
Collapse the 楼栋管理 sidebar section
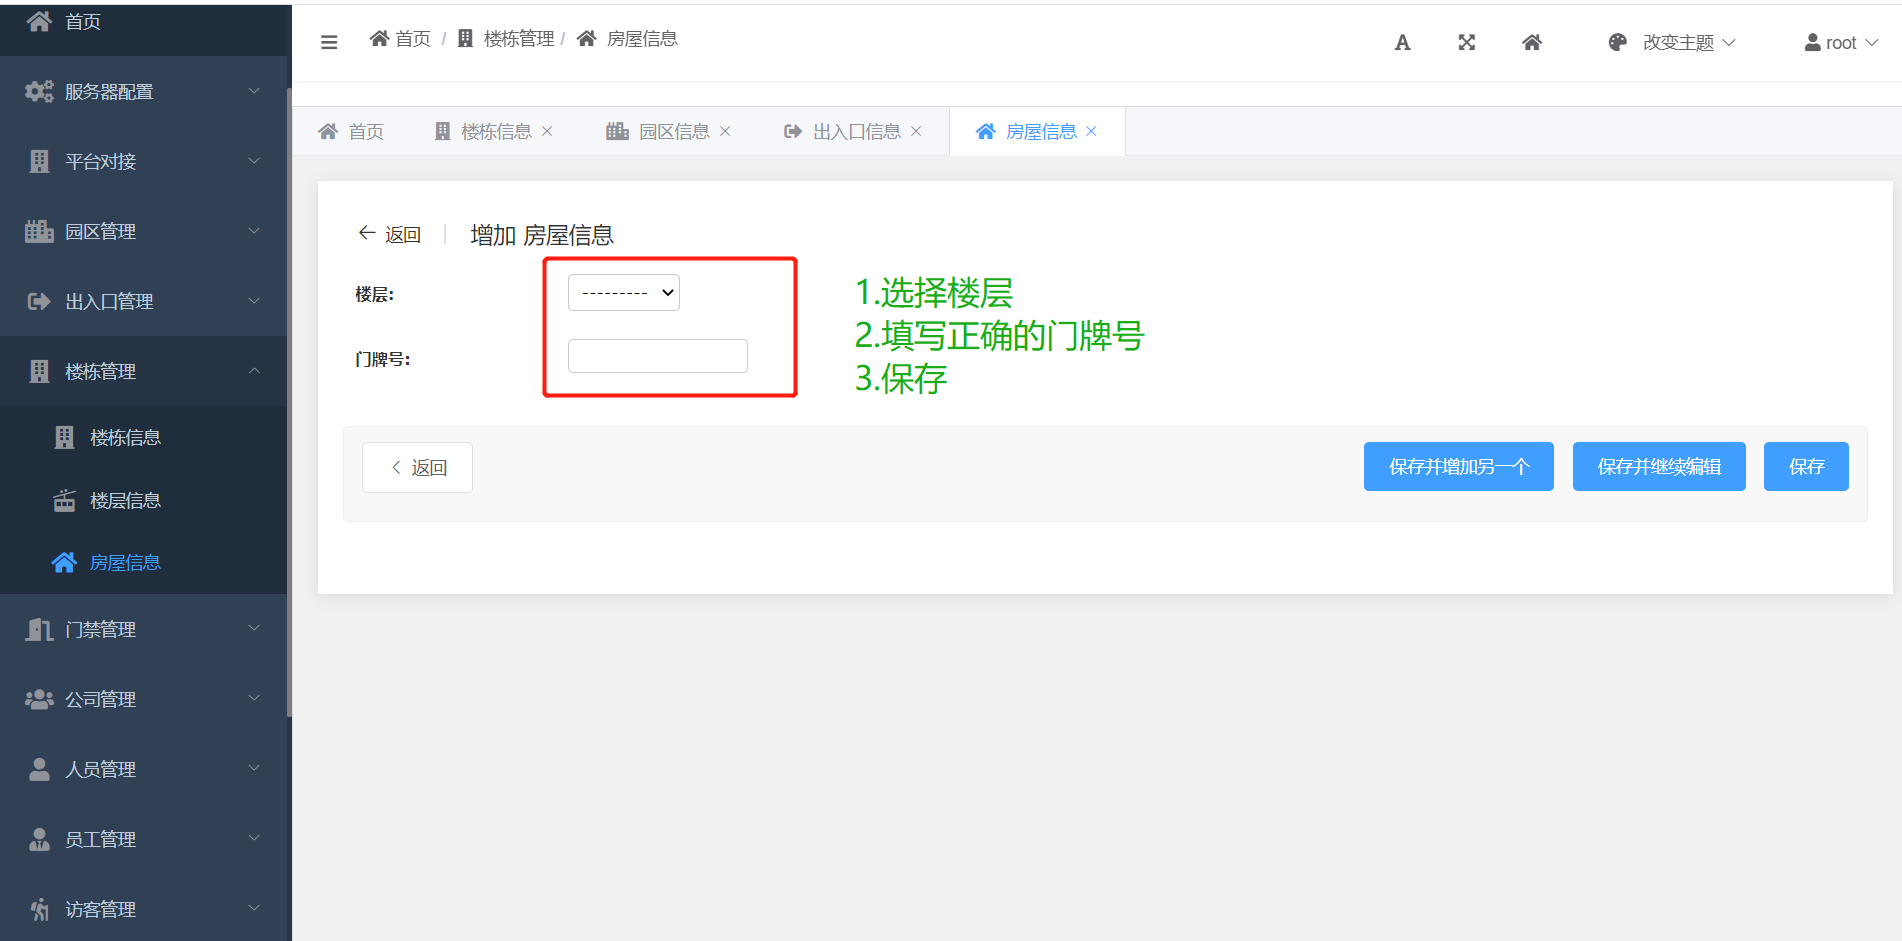(143, 371)
